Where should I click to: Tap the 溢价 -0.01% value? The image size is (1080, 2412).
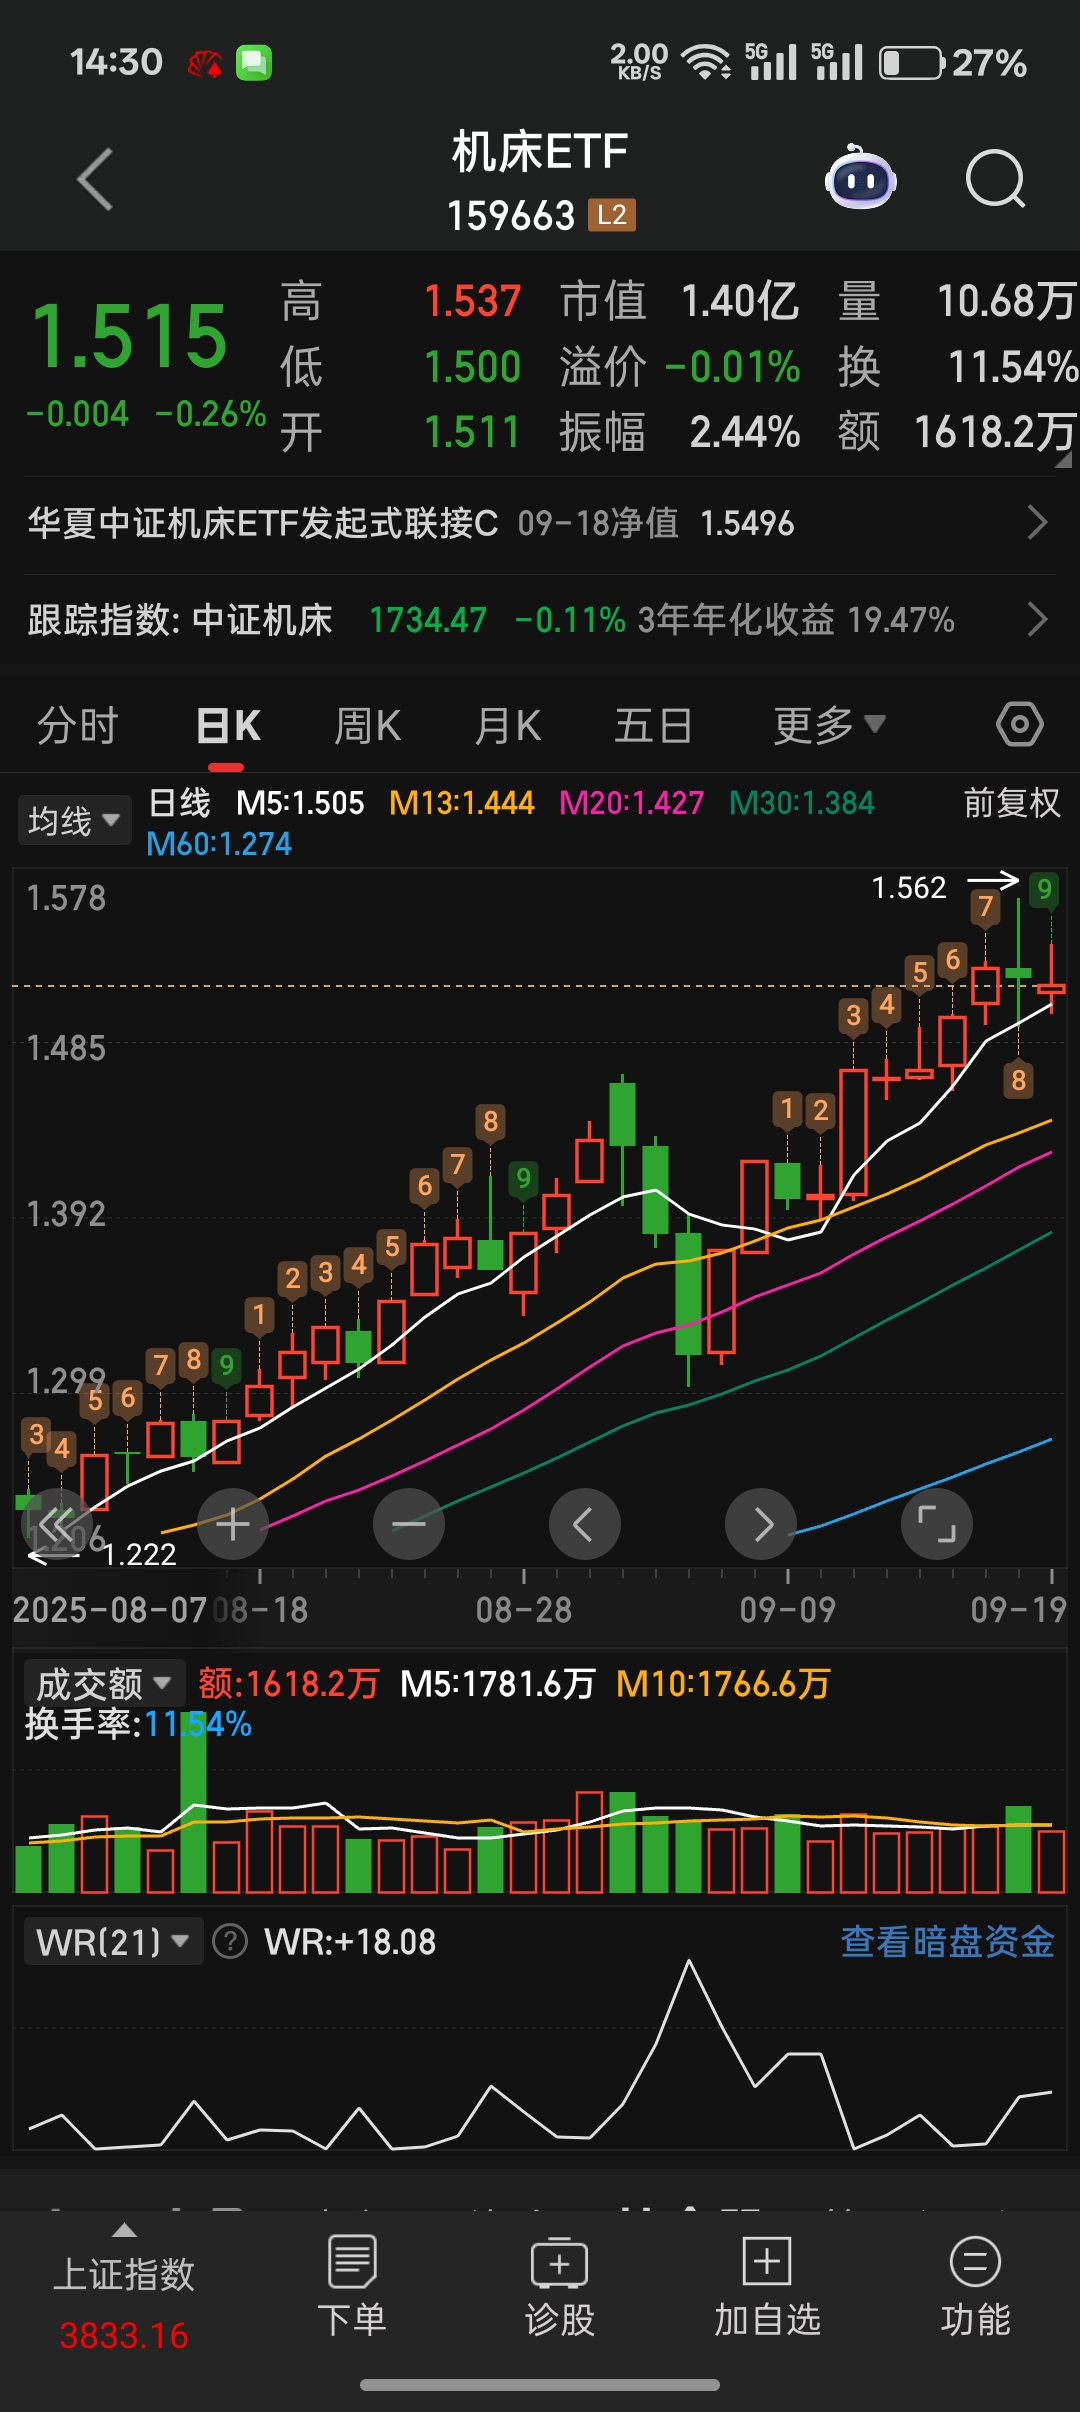[732, 367]
